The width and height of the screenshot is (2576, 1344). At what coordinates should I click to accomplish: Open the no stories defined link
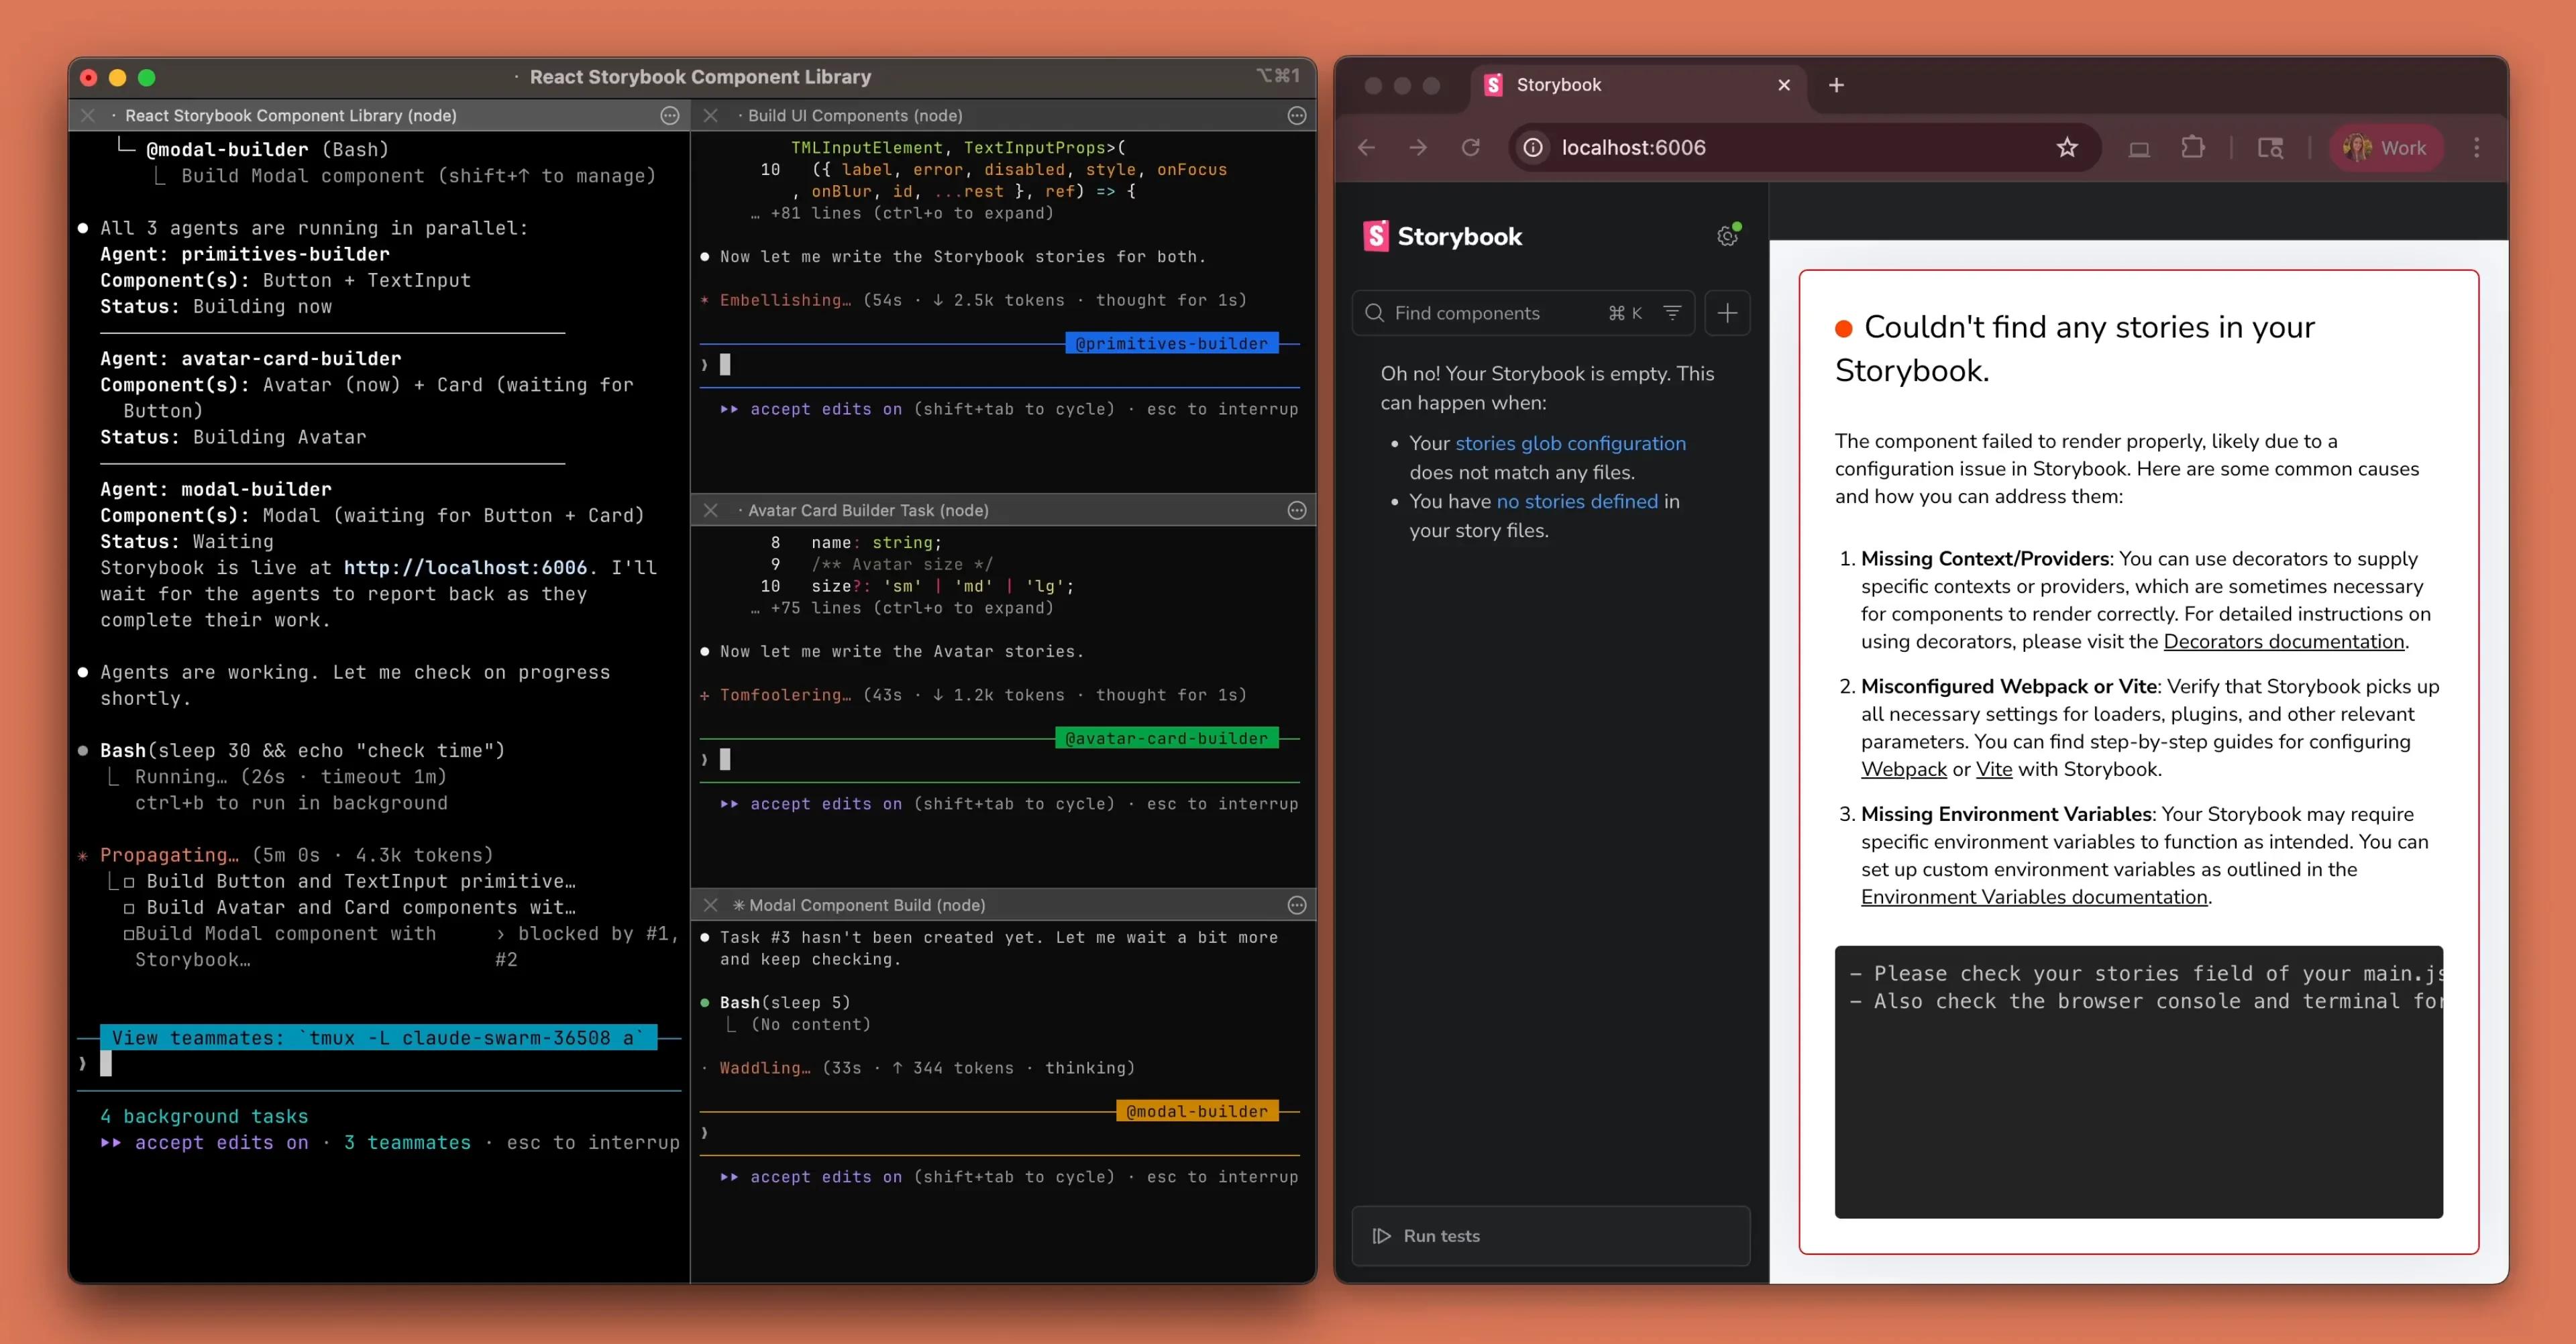1577,501
